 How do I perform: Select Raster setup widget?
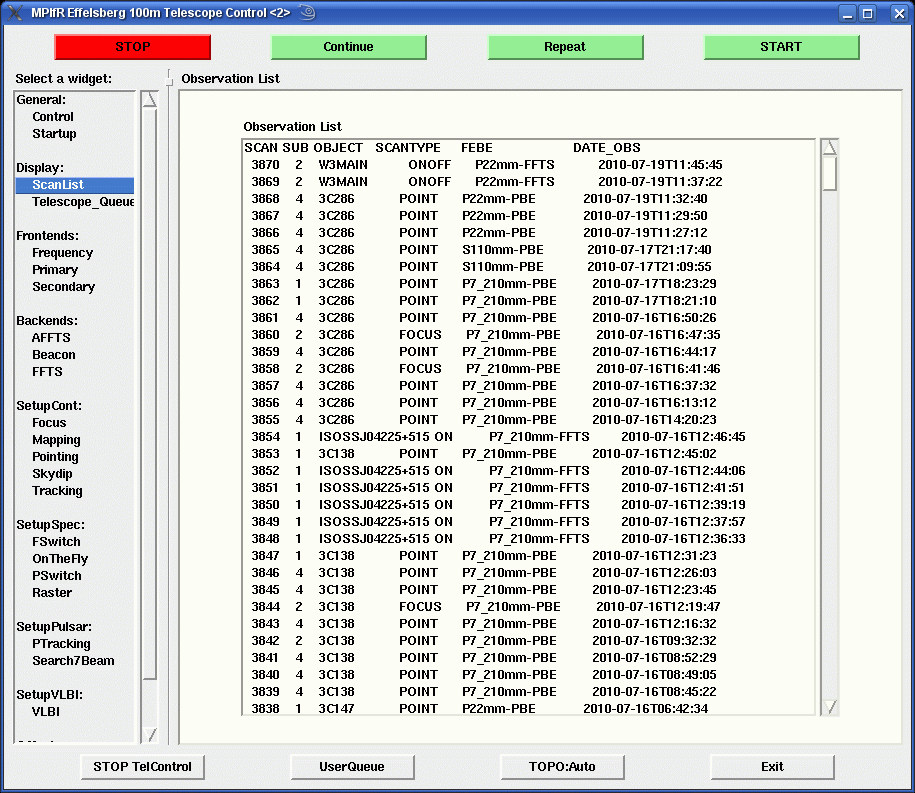[52, 592]
